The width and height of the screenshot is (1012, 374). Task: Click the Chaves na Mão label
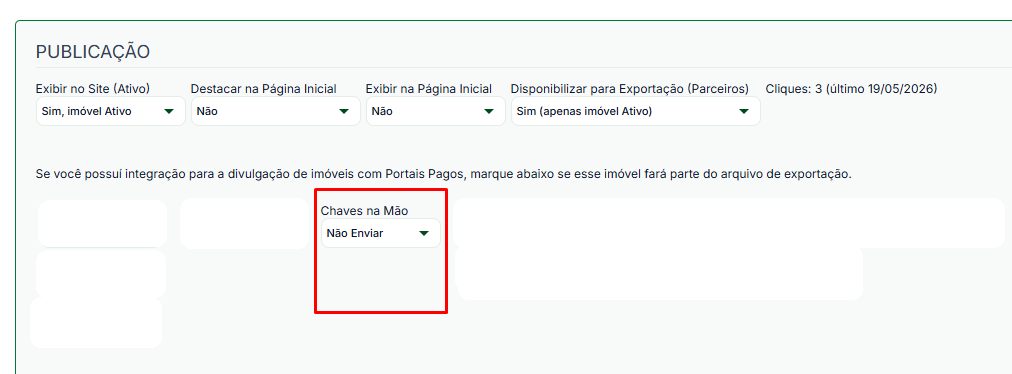point(365,211)
